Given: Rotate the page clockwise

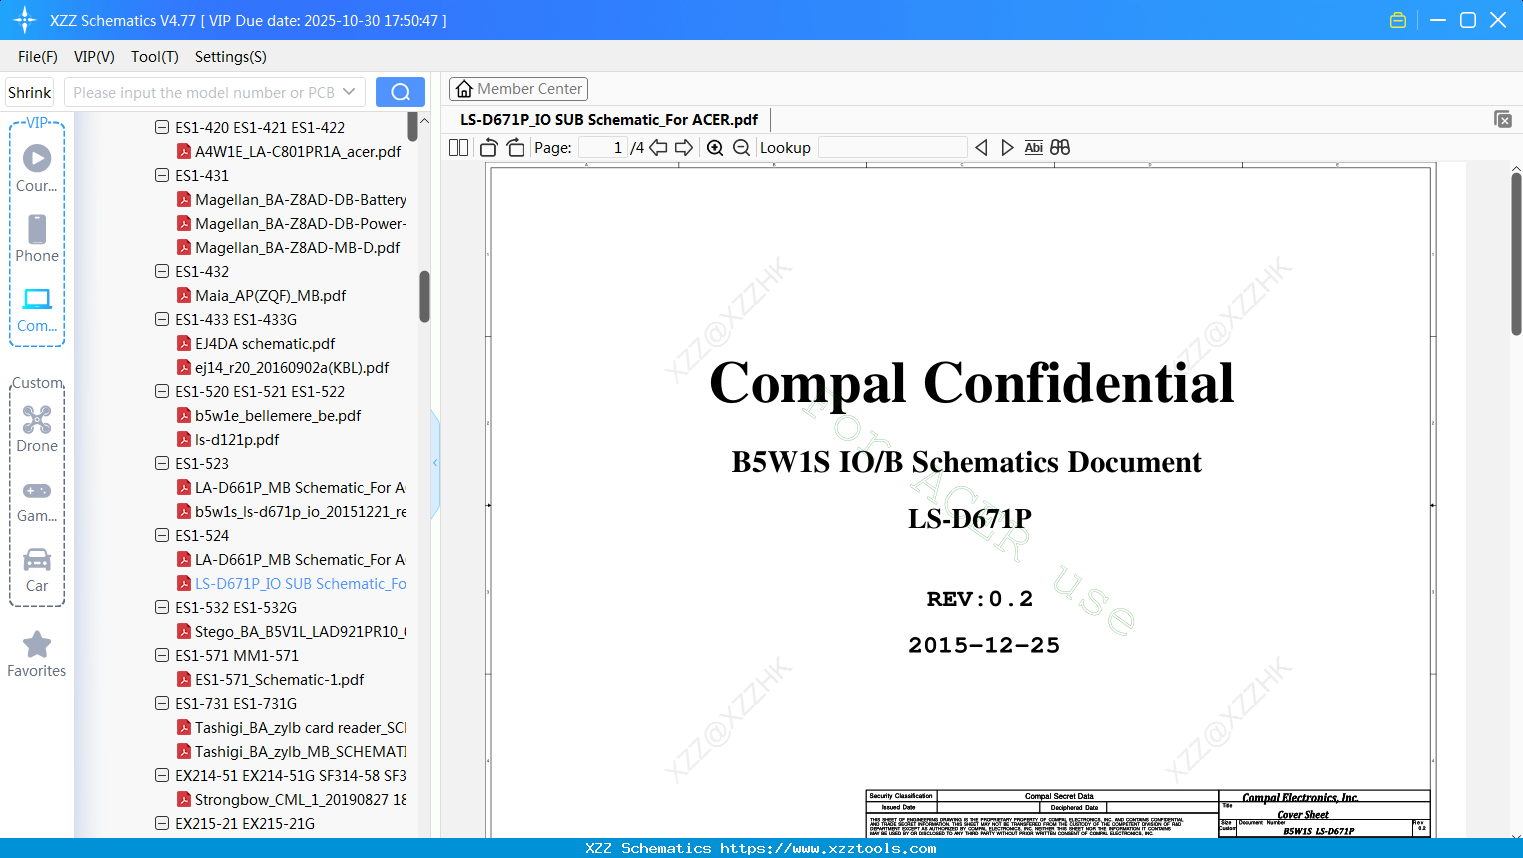Looking at the screenshot, I should [x=515, y=148].
